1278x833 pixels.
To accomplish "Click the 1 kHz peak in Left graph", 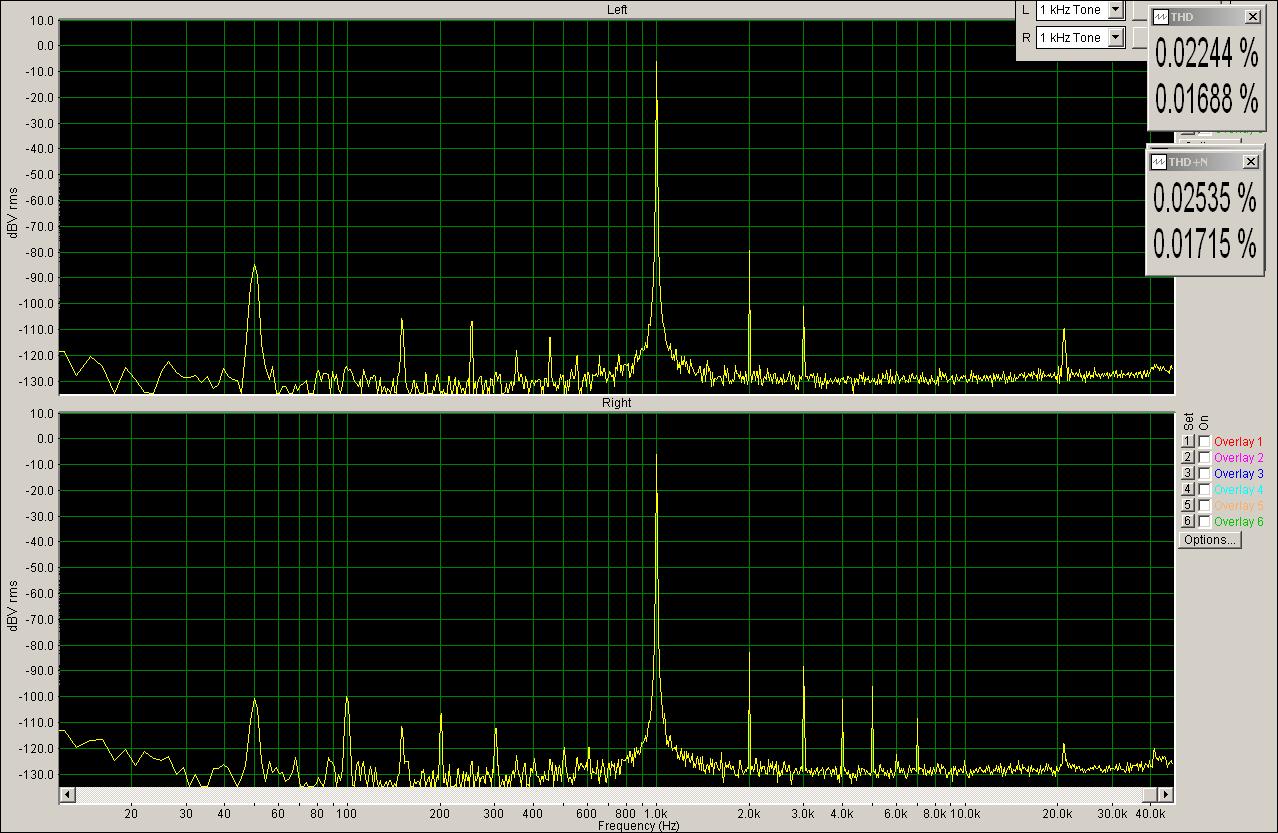I will tap(656, 62).
